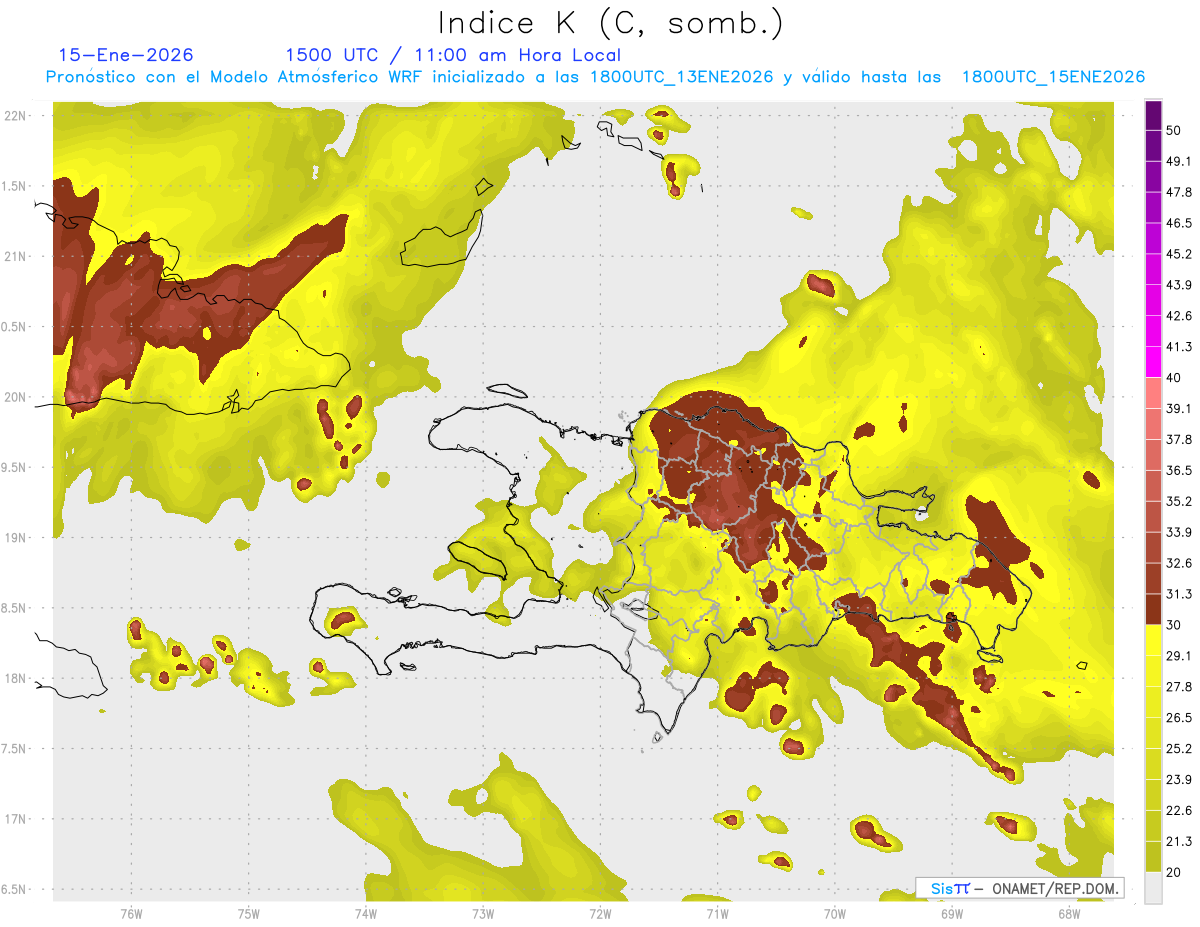Click the legend value '32.6'
This screenshot has width=1200, height=927.
pos(1178,563)
